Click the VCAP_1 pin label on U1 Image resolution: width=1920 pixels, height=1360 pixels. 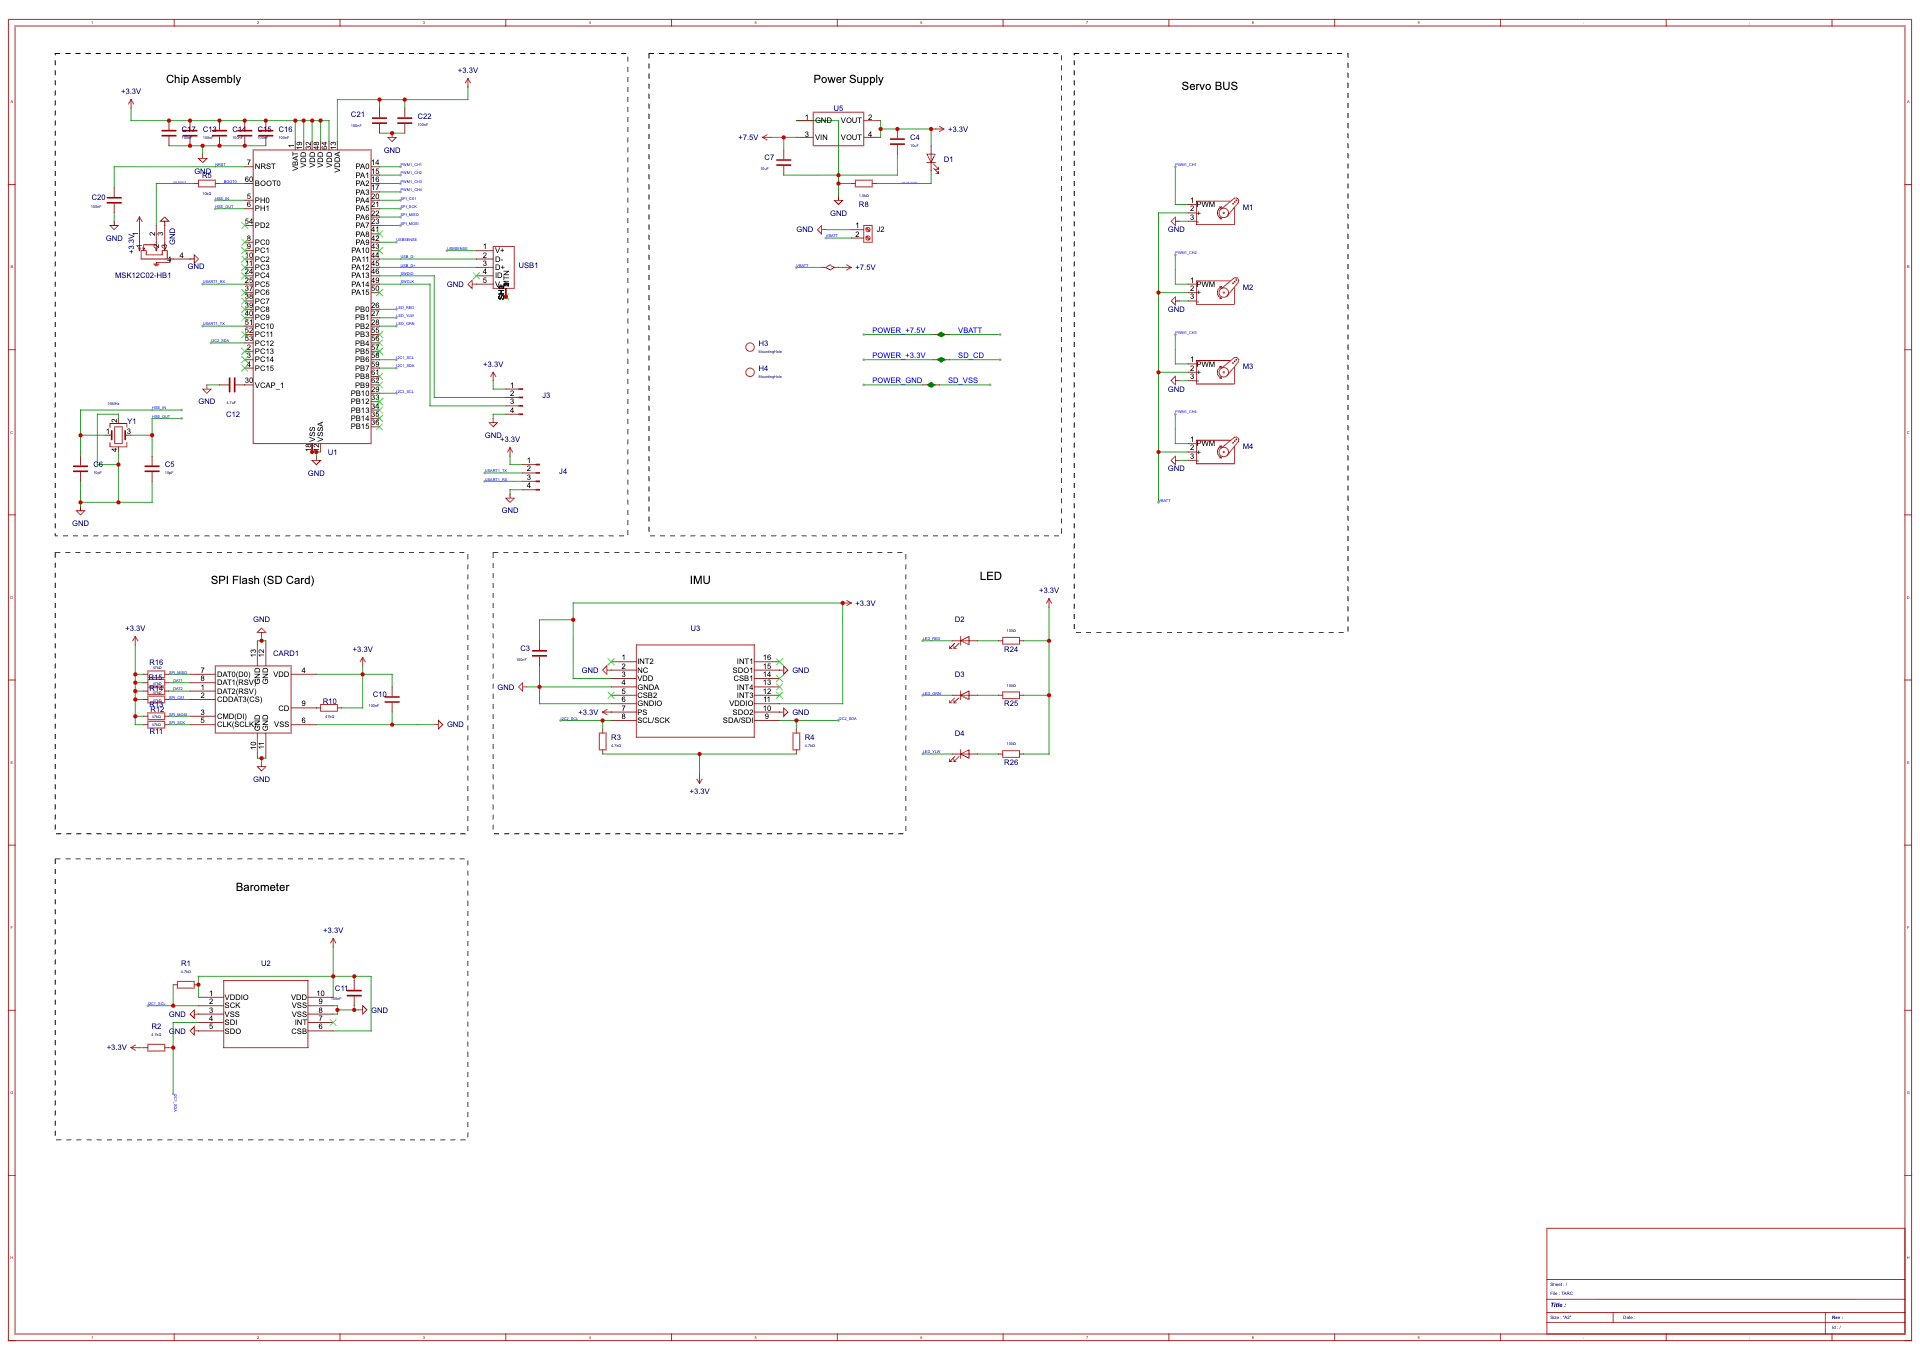coord(269,385)
